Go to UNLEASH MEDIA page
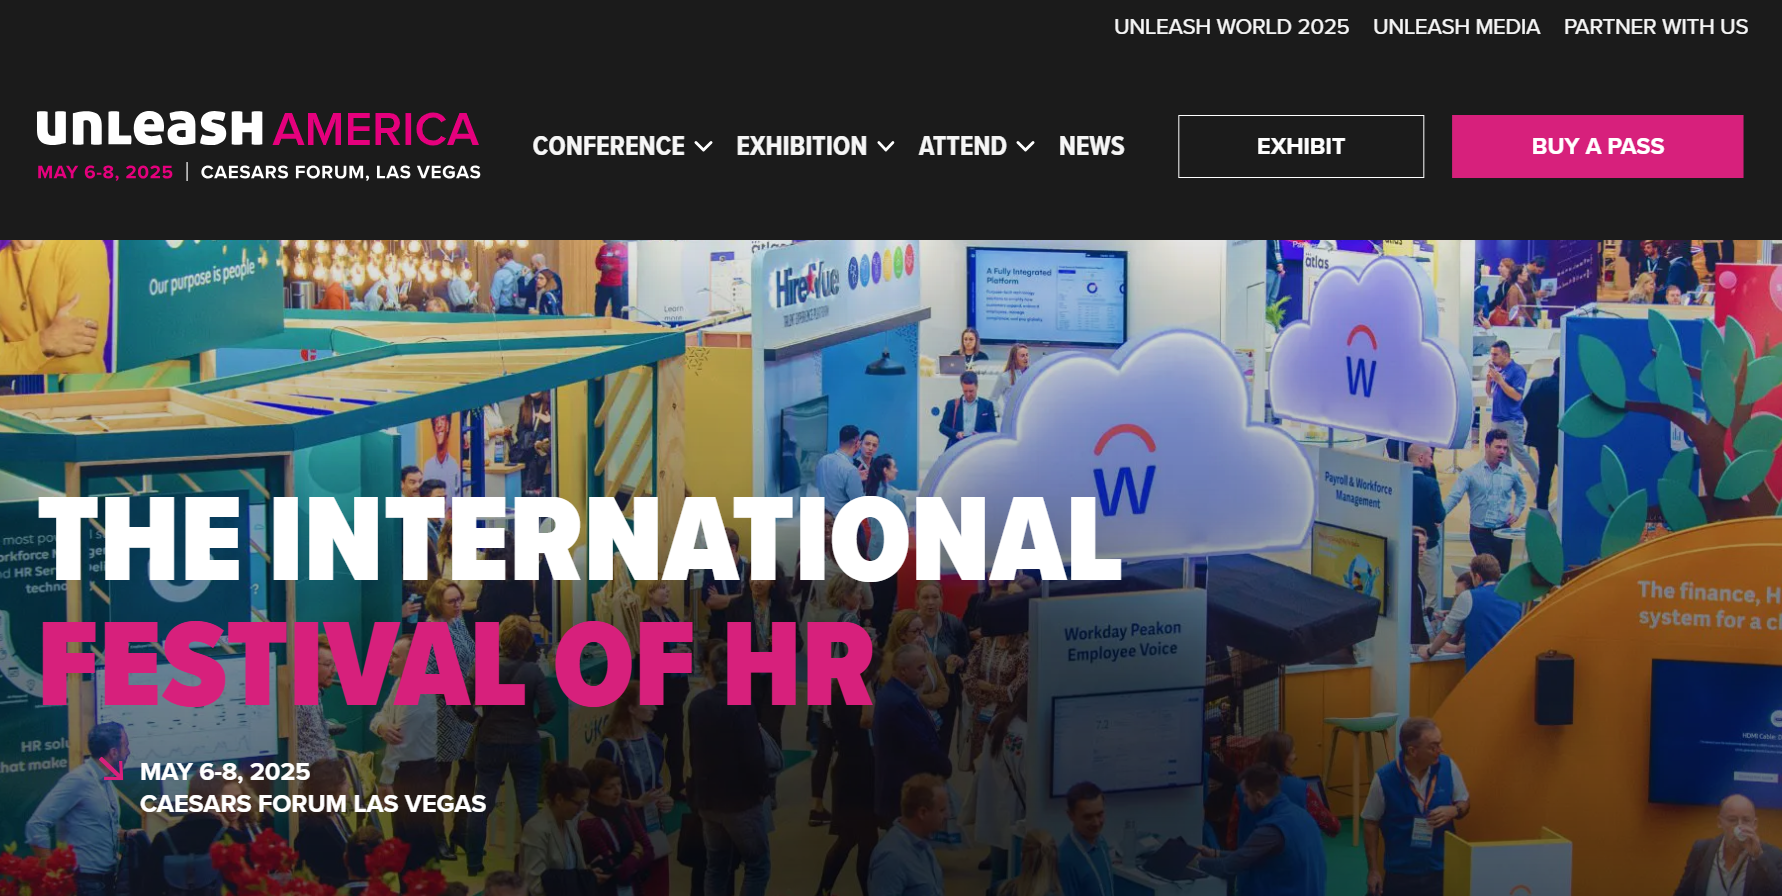This screenshot has height=896, width=1782. [x=1456, y=27]
